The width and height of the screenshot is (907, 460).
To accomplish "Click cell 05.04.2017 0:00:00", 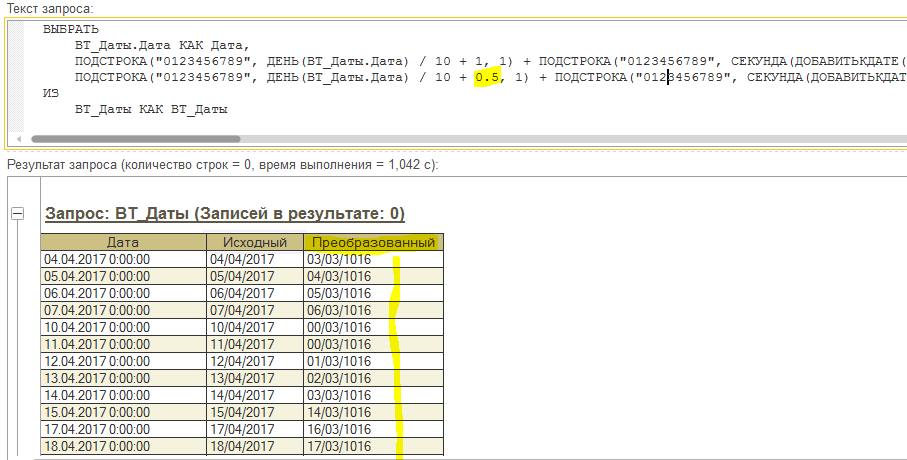I will (x=123, y=276).
